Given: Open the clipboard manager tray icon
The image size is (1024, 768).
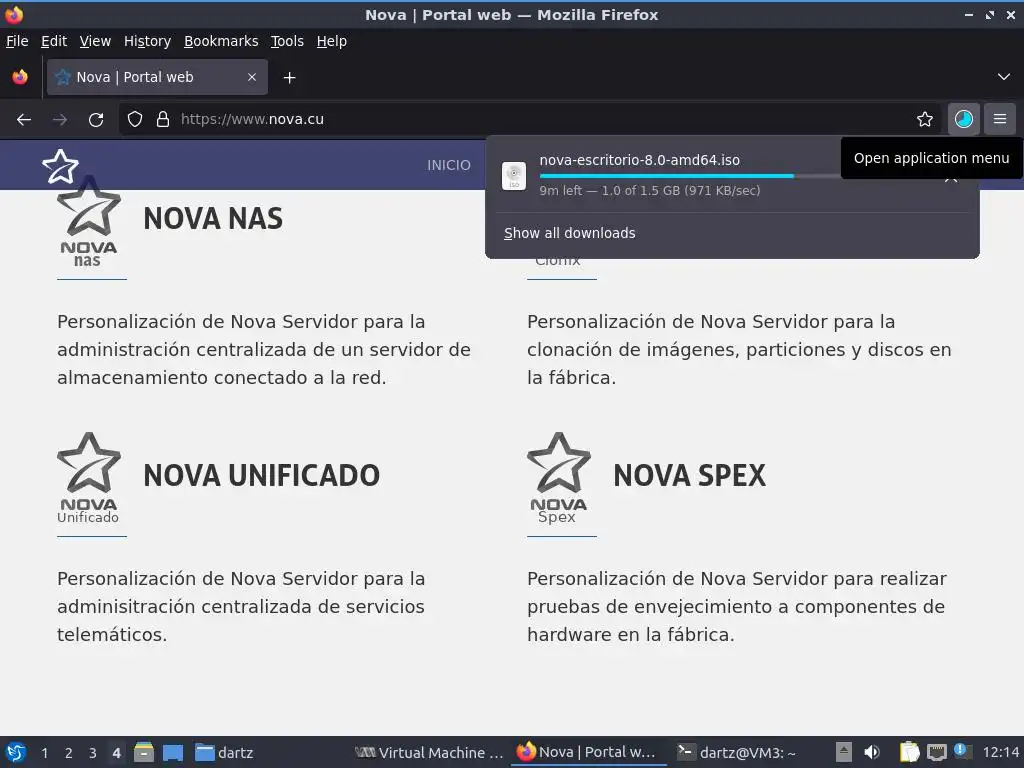Looking at the screenshot, I should click(x=909, y=752).
